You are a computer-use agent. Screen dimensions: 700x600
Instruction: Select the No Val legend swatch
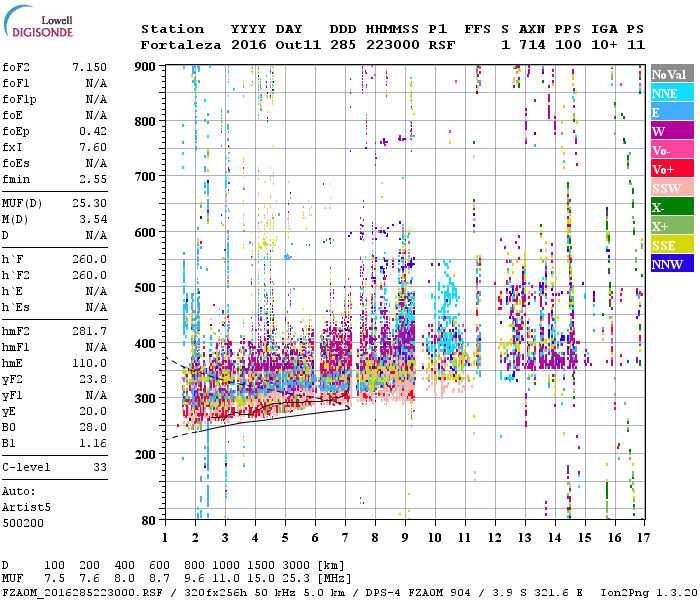point(672,74)
